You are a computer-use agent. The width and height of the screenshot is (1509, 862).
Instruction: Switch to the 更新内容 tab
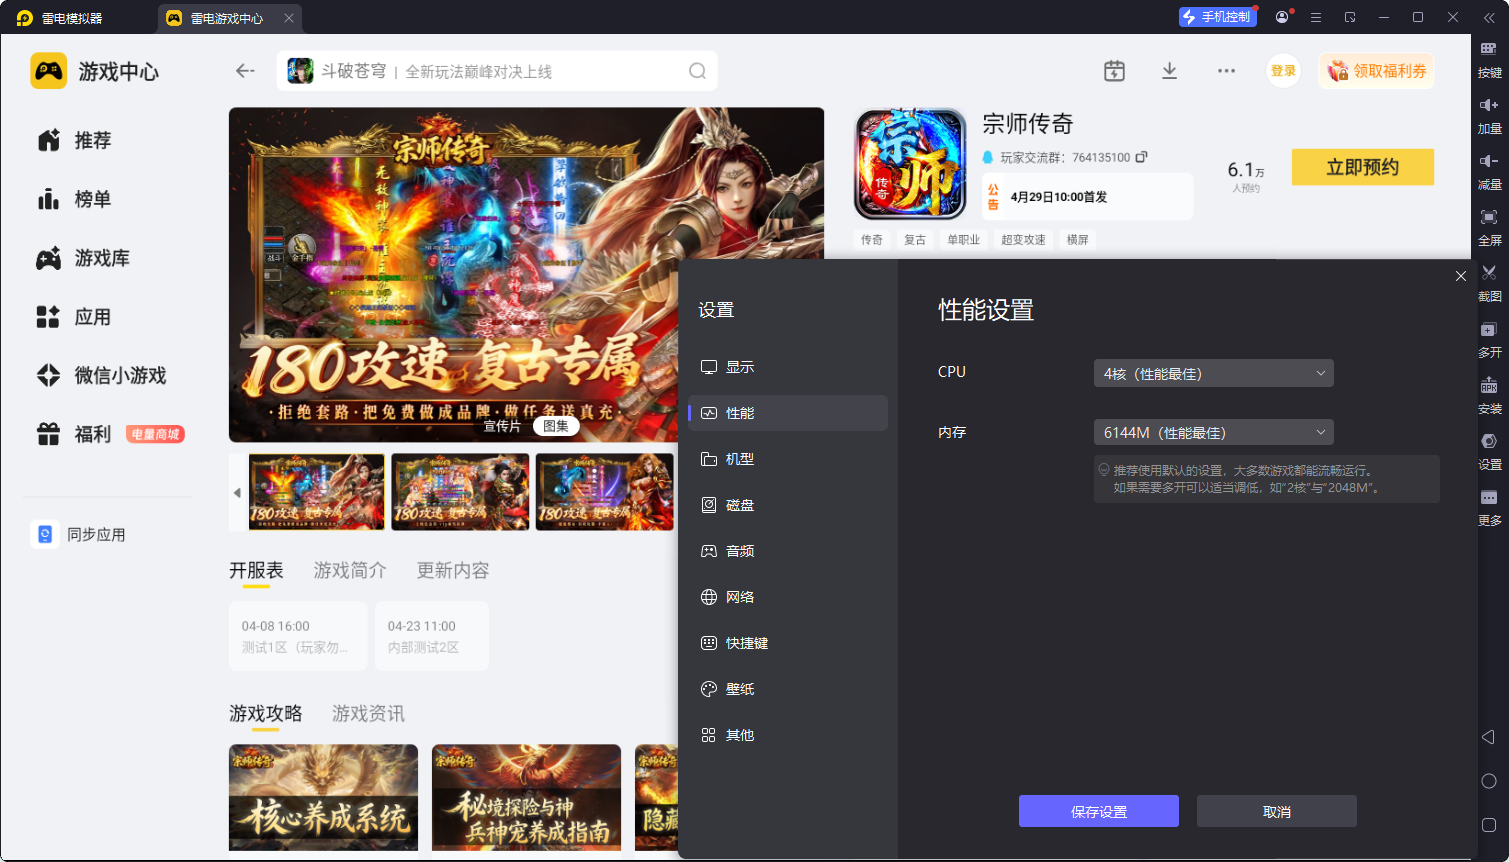[x=453, y=570]
